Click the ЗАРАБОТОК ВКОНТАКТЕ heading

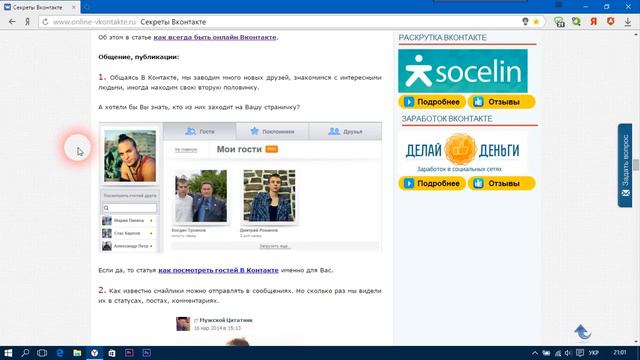(447, 119)
